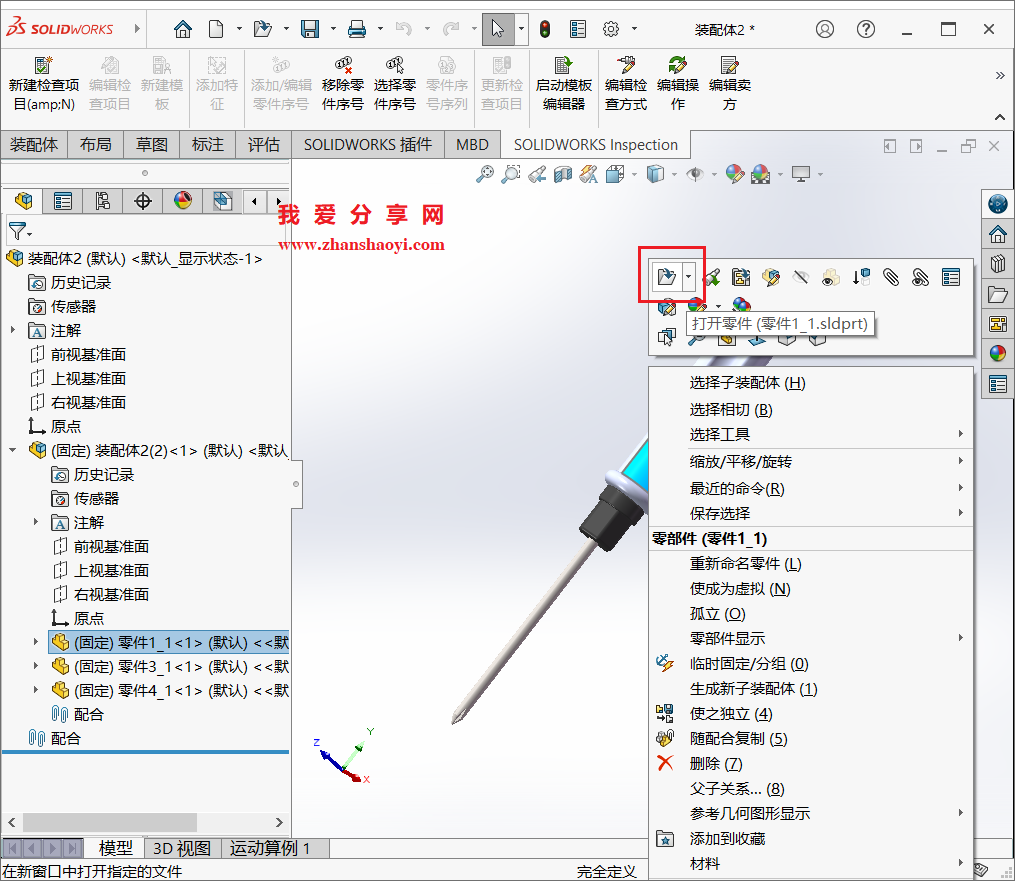
Task: Click the Print icon
Action: (357, 29)
